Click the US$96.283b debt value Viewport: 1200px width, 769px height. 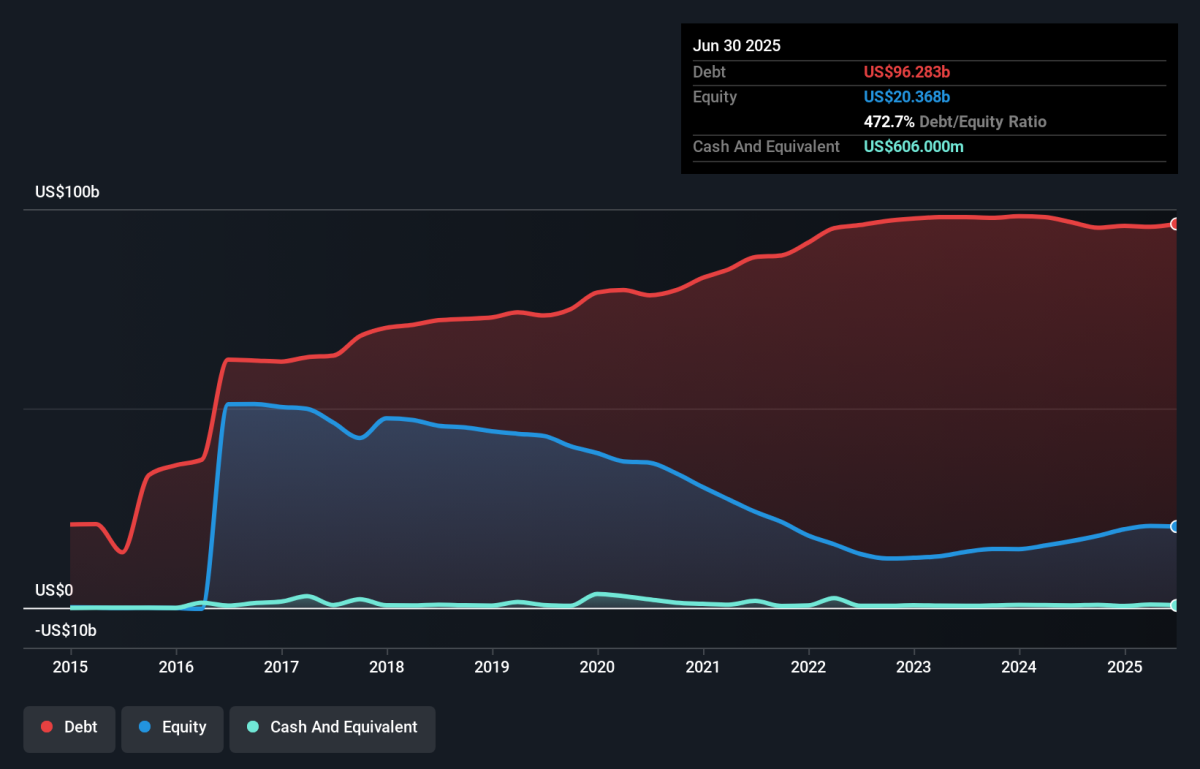[x=907, y=72]
